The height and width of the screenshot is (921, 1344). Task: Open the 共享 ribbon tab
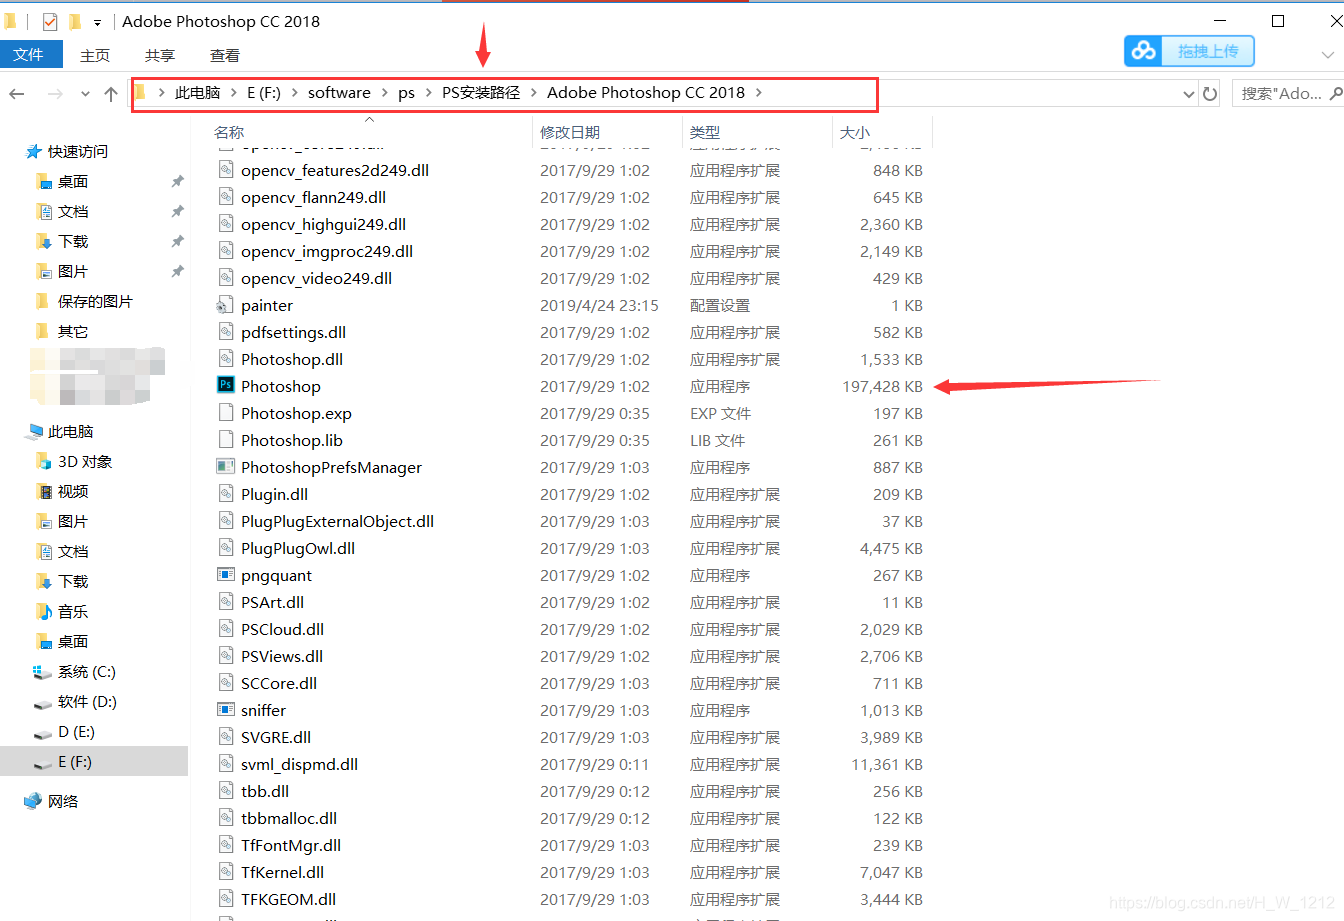coord(160,55)
